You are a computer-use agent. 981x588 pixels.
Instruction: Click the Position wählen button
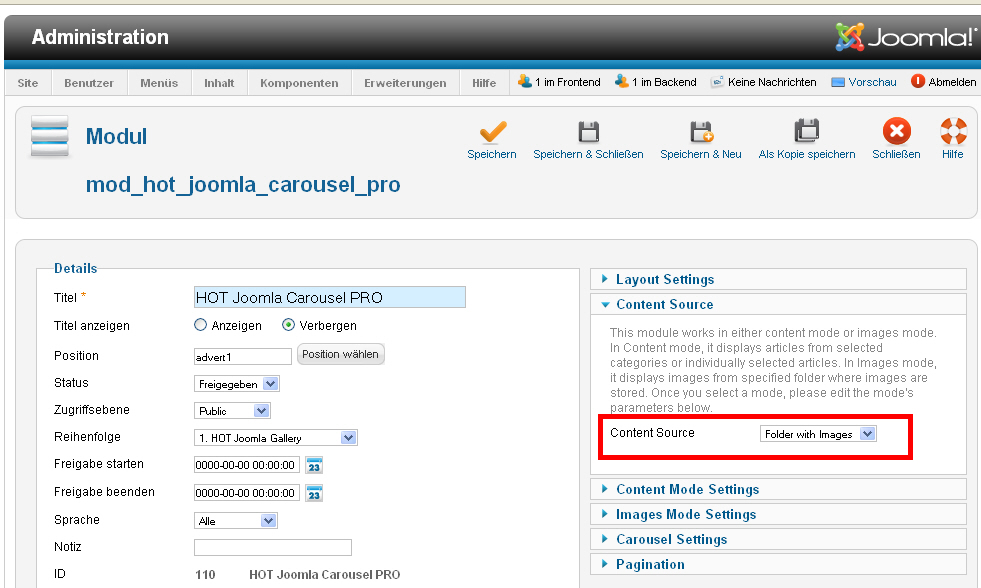(x=340, y=354)
